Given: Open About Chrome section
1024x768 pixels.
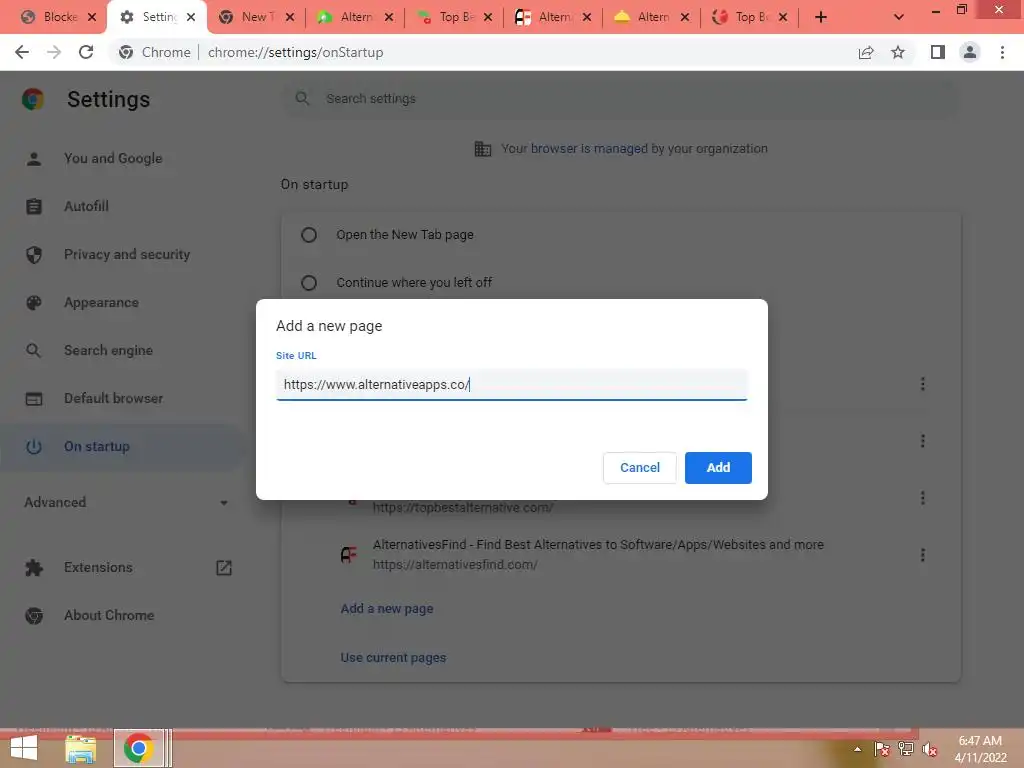Looking at the screenshot, I should coord(108,616).
